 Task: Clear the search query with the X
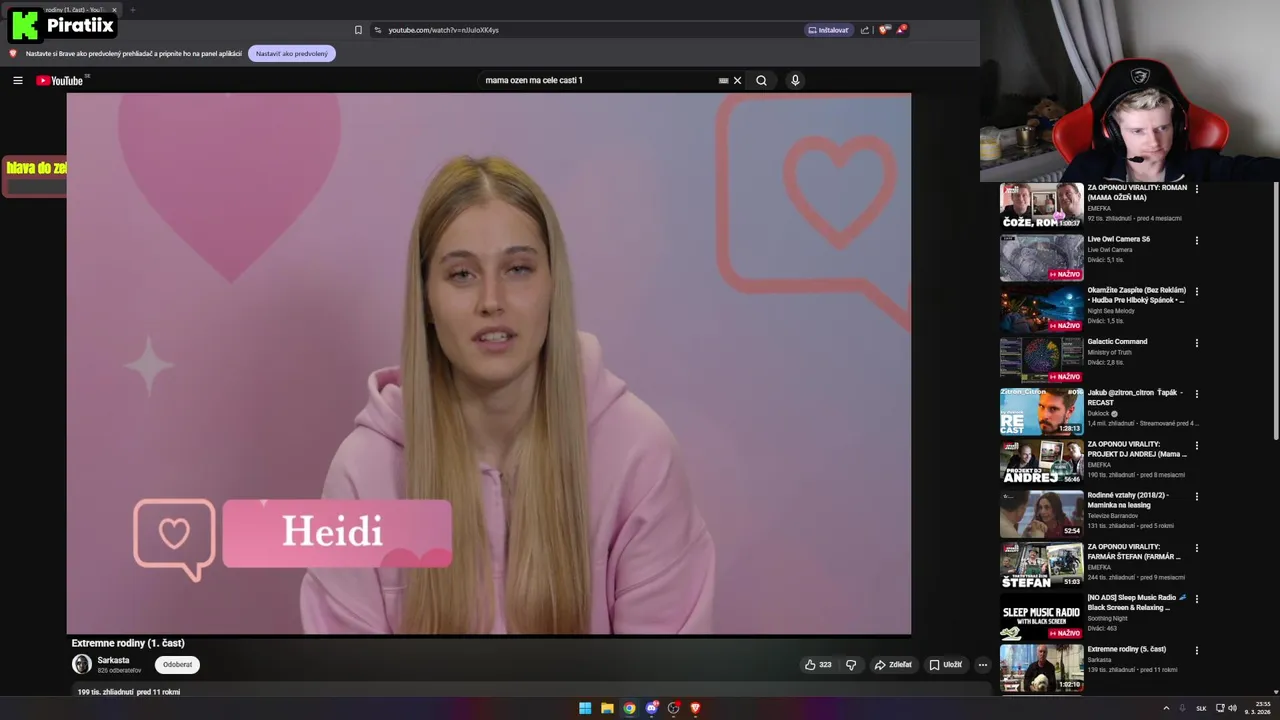[x=738, y=81]
